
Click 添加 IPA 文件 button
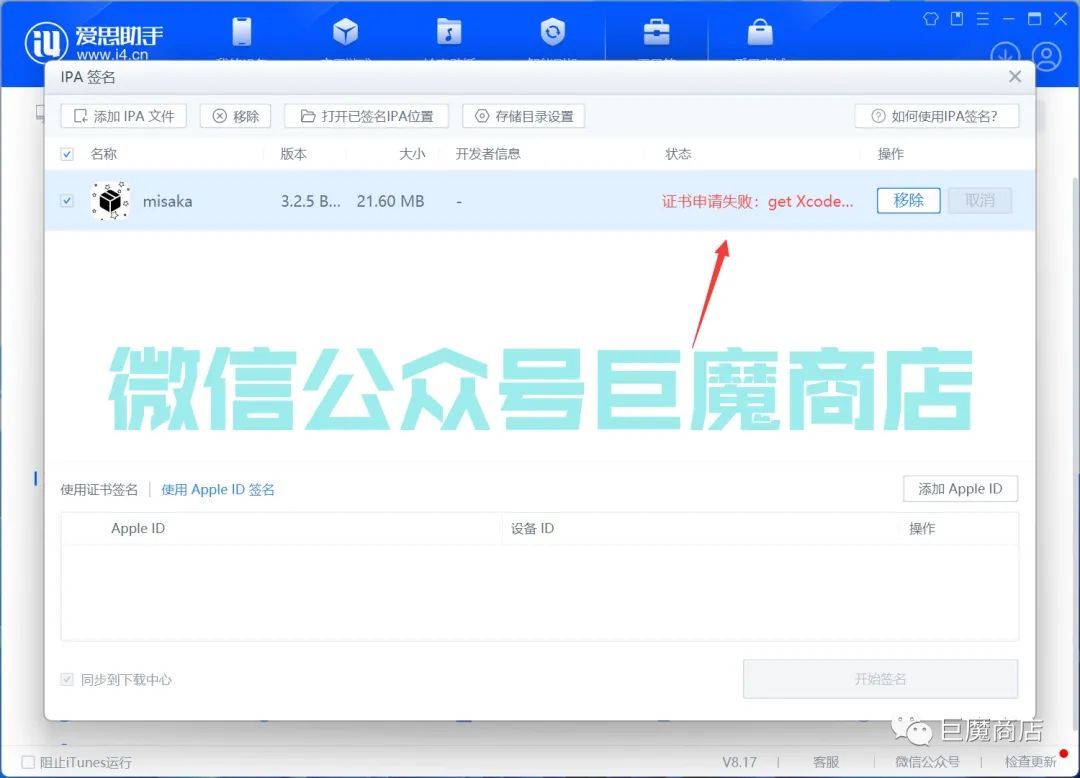pyautogui.click(x=124, y=116)
